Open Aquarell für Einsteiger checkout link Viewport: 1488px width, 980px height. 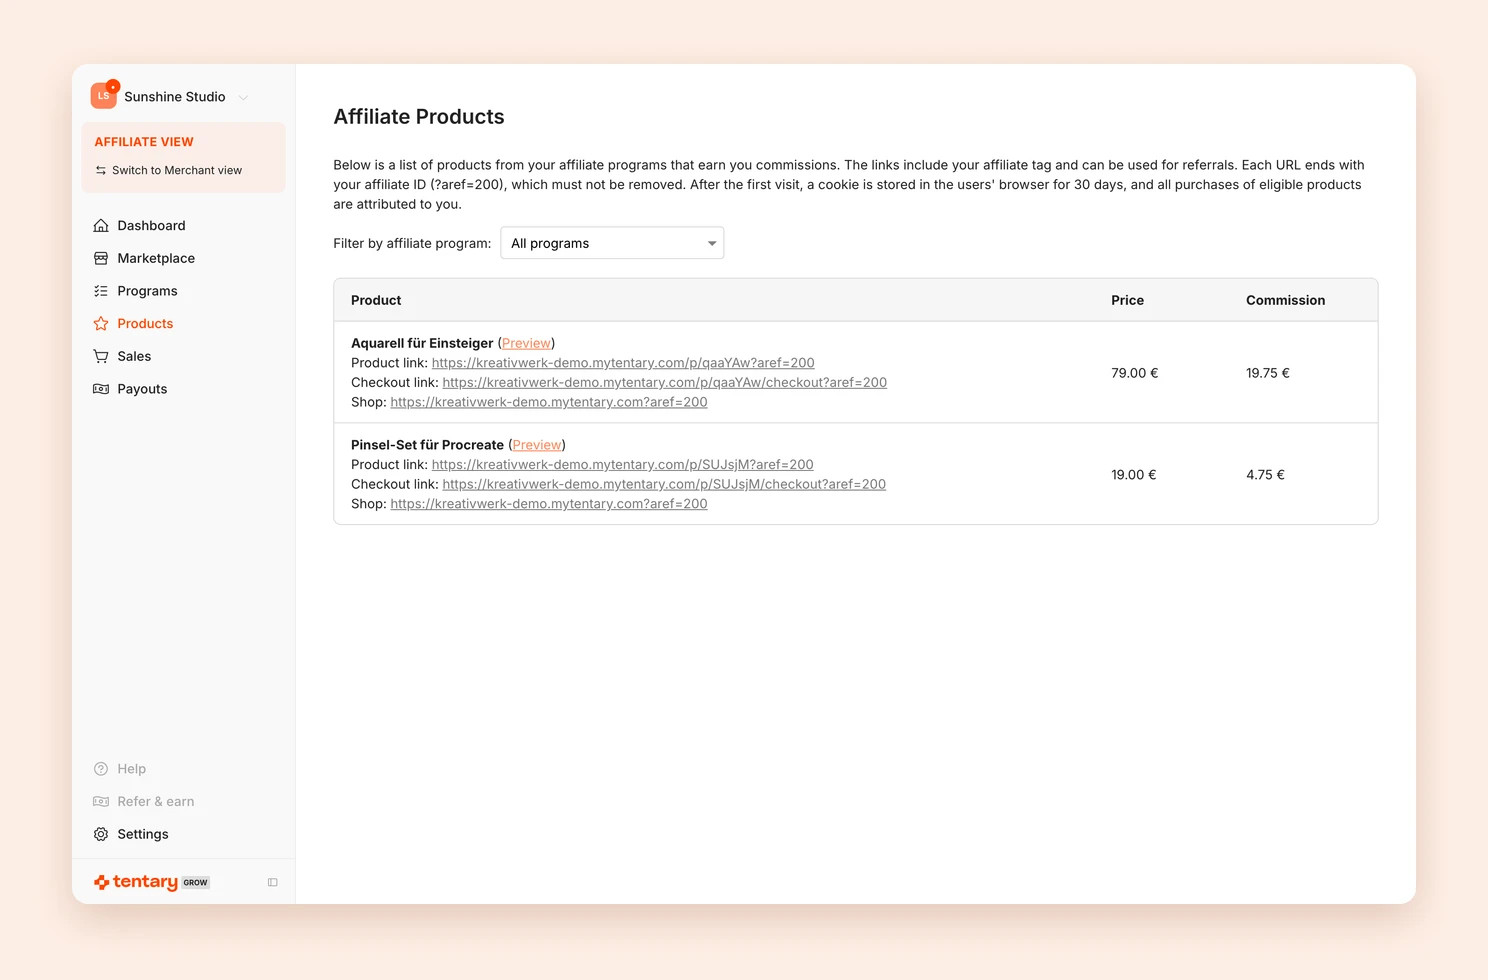point(665,382)
